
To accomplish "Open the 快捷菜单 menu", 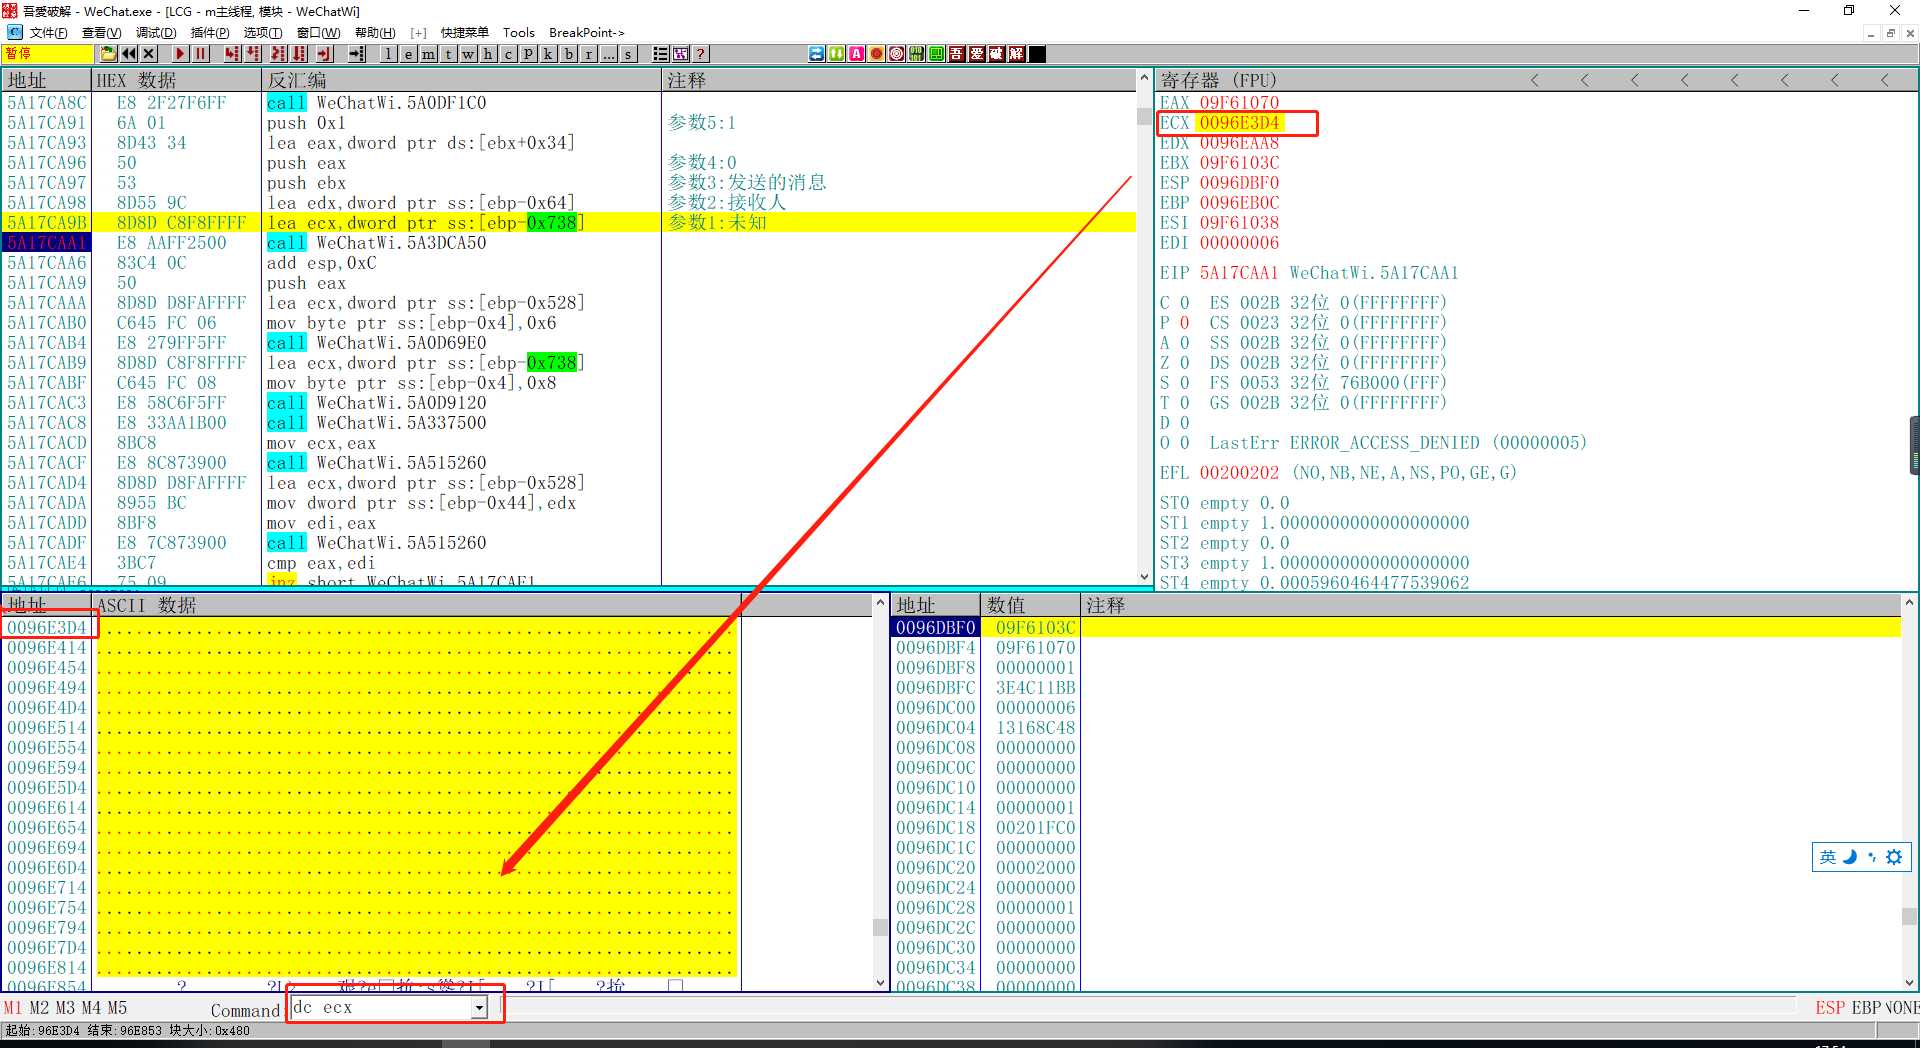I will coord(465,33).
